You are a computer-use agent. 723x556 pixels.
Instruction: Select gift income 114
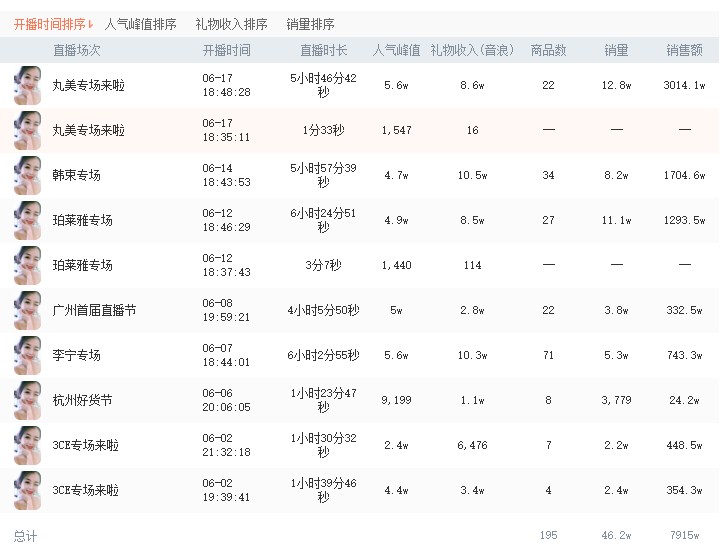(472, 265)
